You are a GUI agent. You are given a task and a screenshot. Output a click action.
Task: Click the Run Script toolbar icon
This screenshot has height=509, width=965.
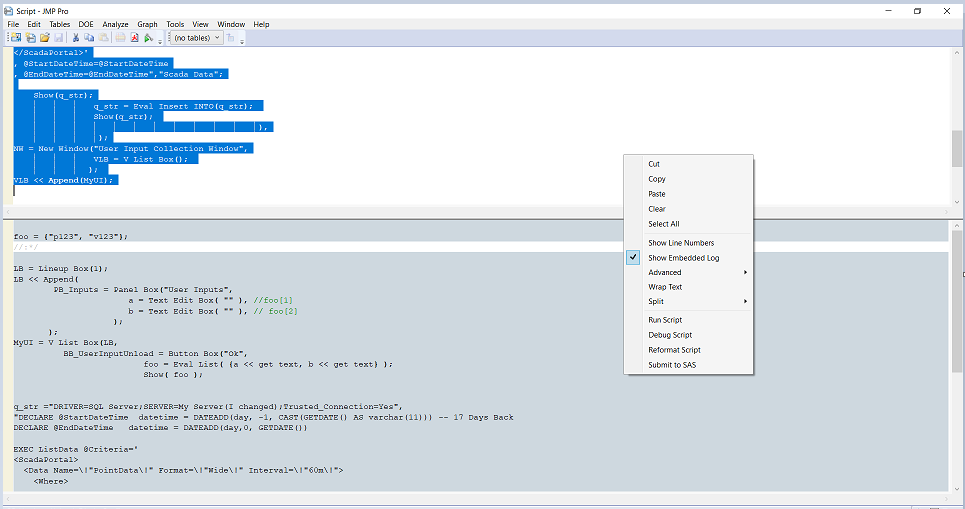coord(148,38)
